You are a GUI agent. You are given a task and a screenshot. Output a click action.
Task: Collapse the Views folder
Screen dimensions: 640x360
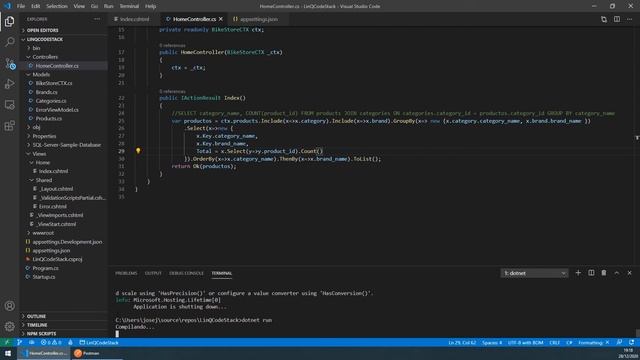click(x=64, y=153)
